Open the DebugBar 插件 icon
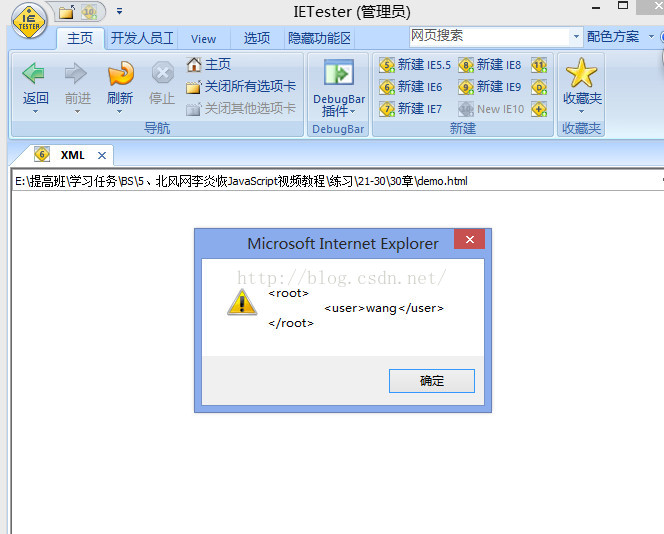Screen dimensions: 664x534 338,72
